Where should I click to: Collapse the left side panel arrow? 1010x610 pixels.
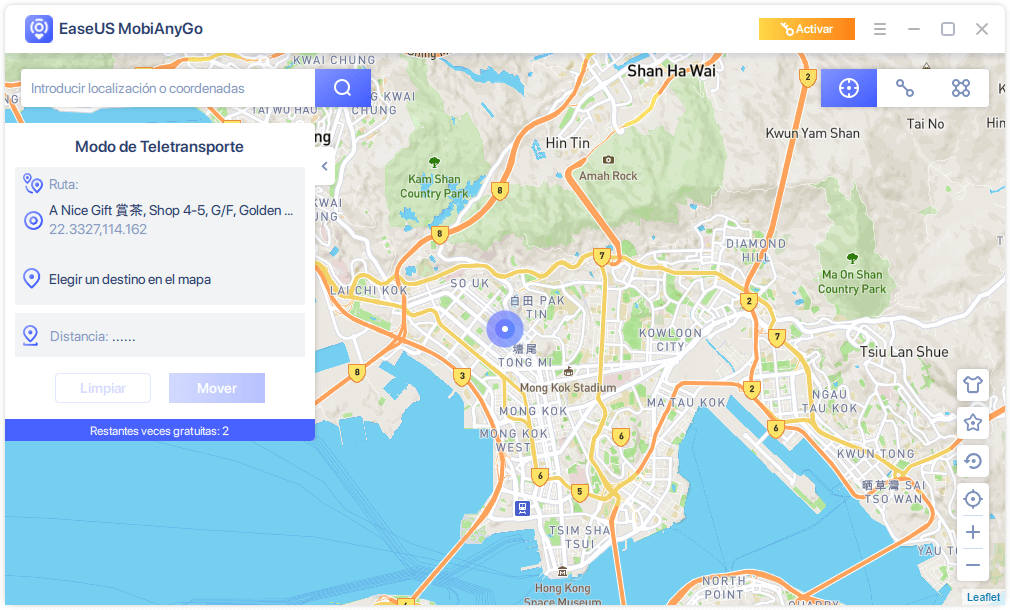point(324,167)
